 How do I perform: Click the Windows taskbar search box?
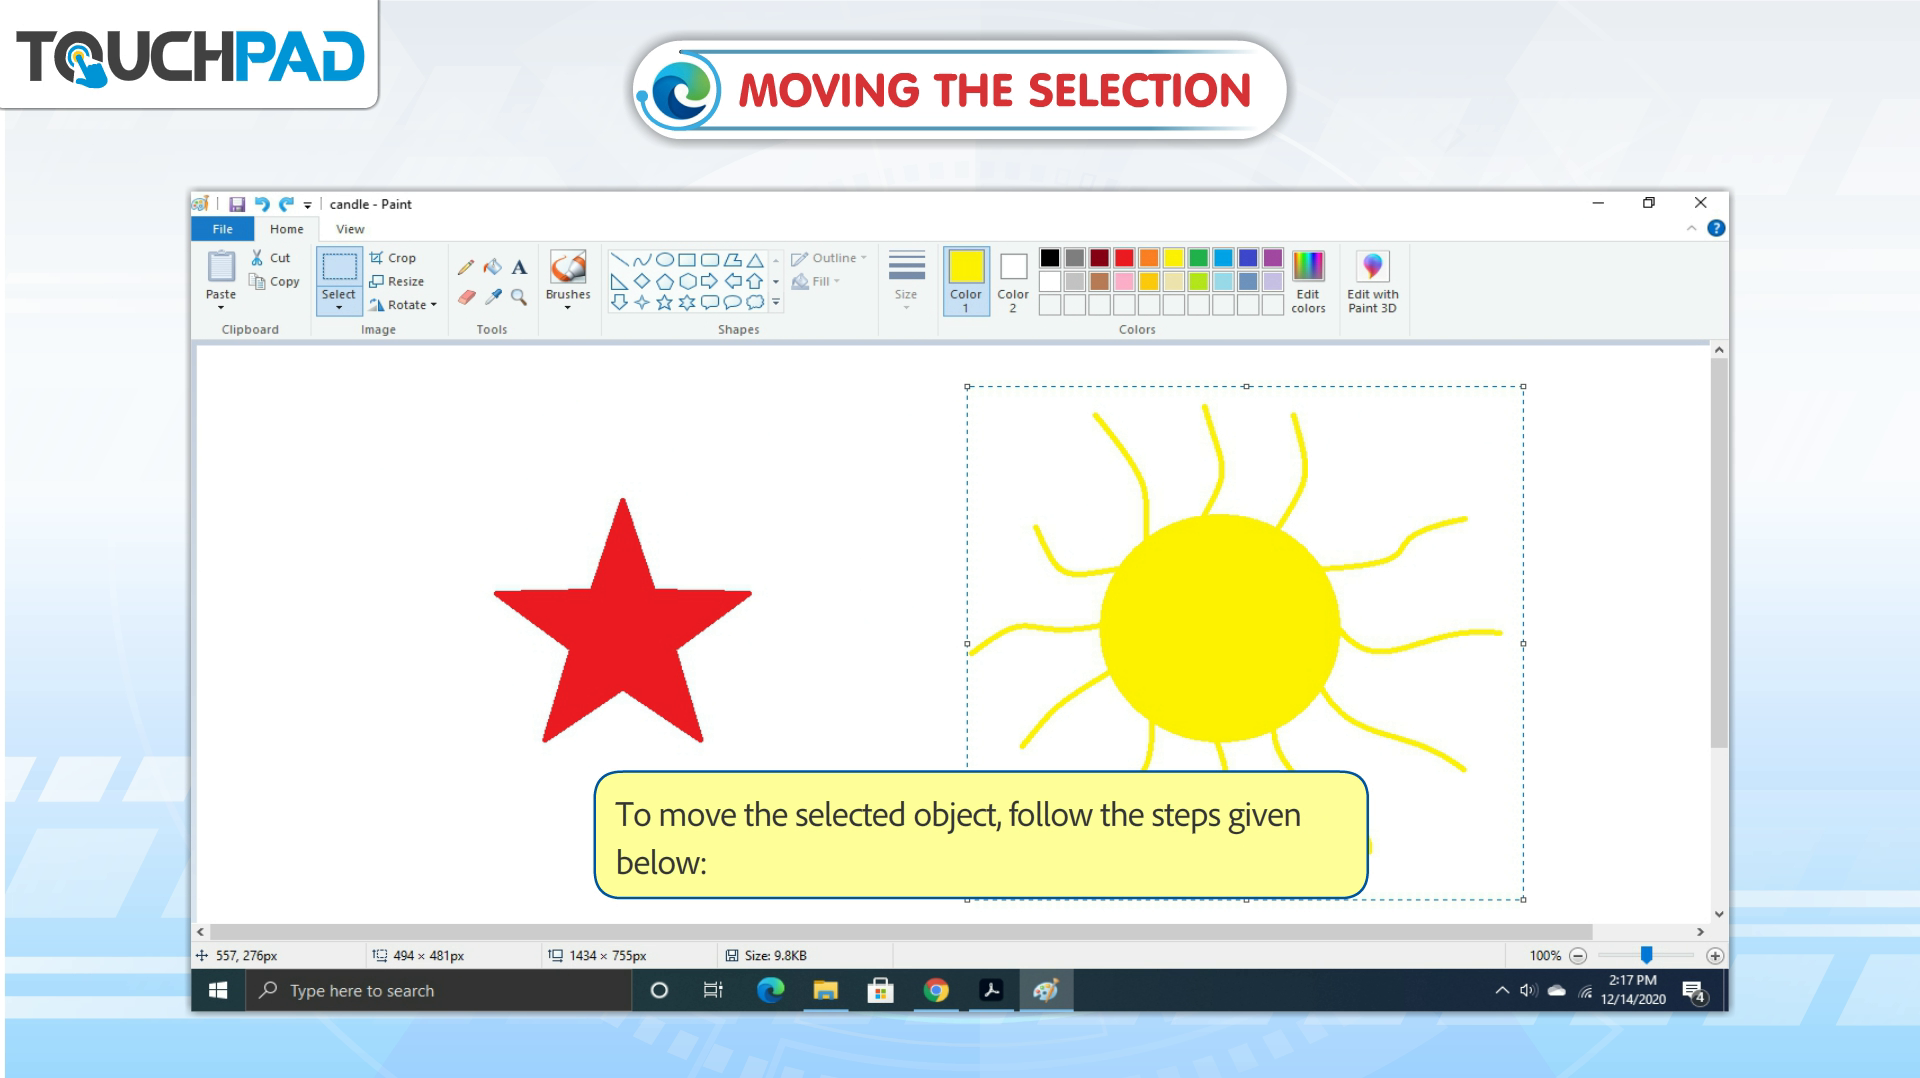pyautogui.click(x=440, y=991)
